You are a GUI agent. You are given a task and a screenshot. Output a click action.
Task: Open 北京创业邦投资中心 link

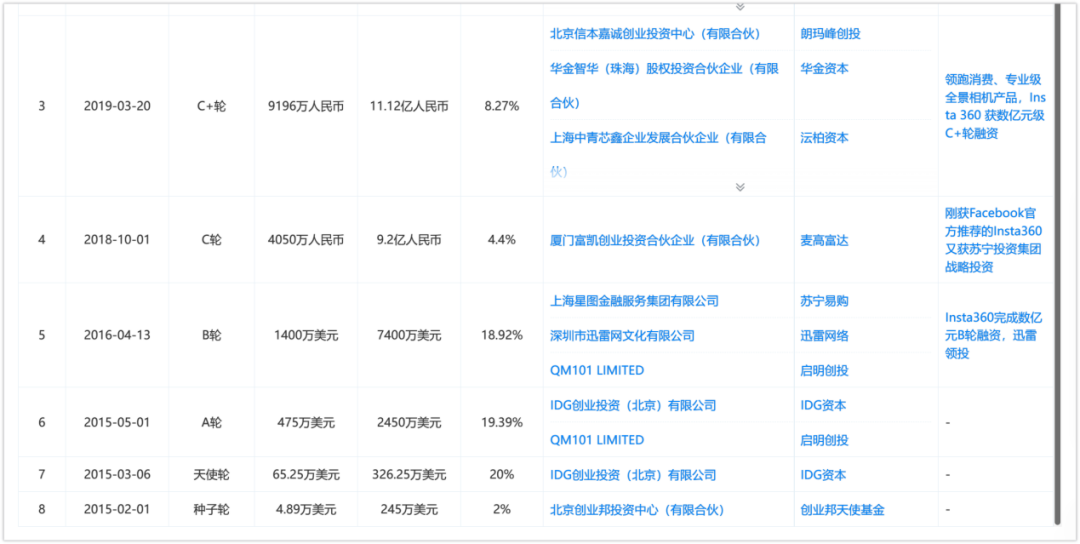click(x=637, y=510)
